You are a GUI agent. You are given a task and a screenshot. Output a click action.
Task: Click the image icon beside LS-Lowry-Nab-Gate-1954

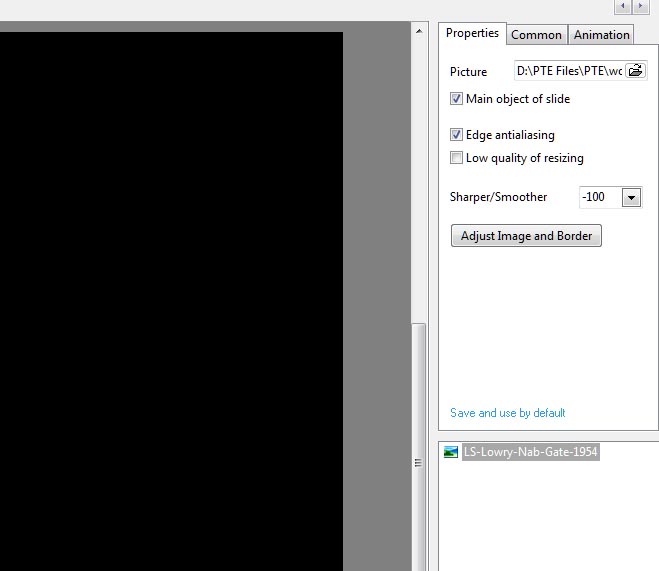[451, 452]
